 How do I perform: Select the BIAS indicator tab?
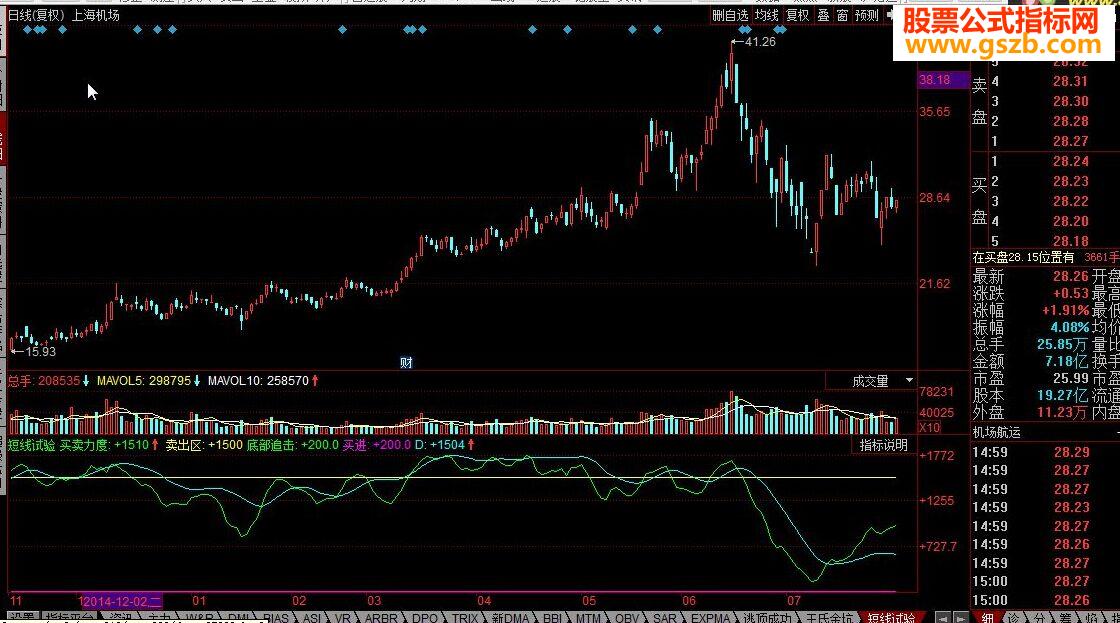(276, 617)
